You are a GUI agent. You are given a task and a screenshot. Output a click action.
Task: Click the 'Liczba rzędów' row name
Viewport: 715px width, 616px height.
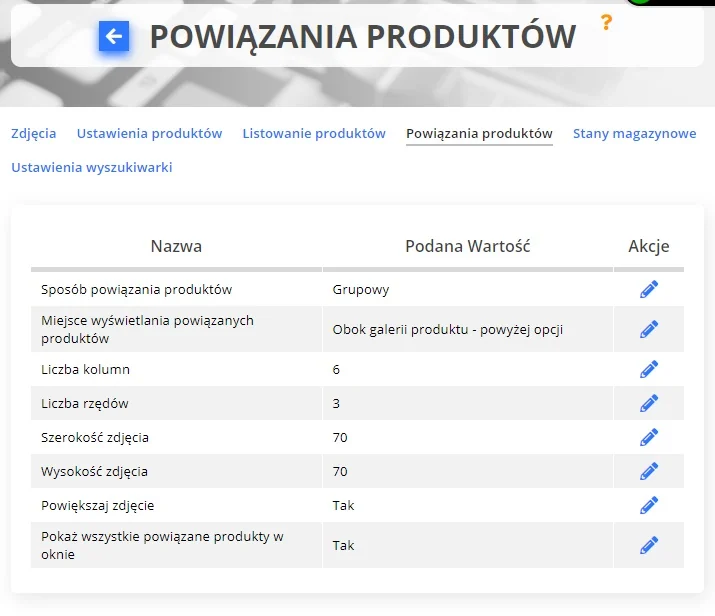tap(85, 404)
